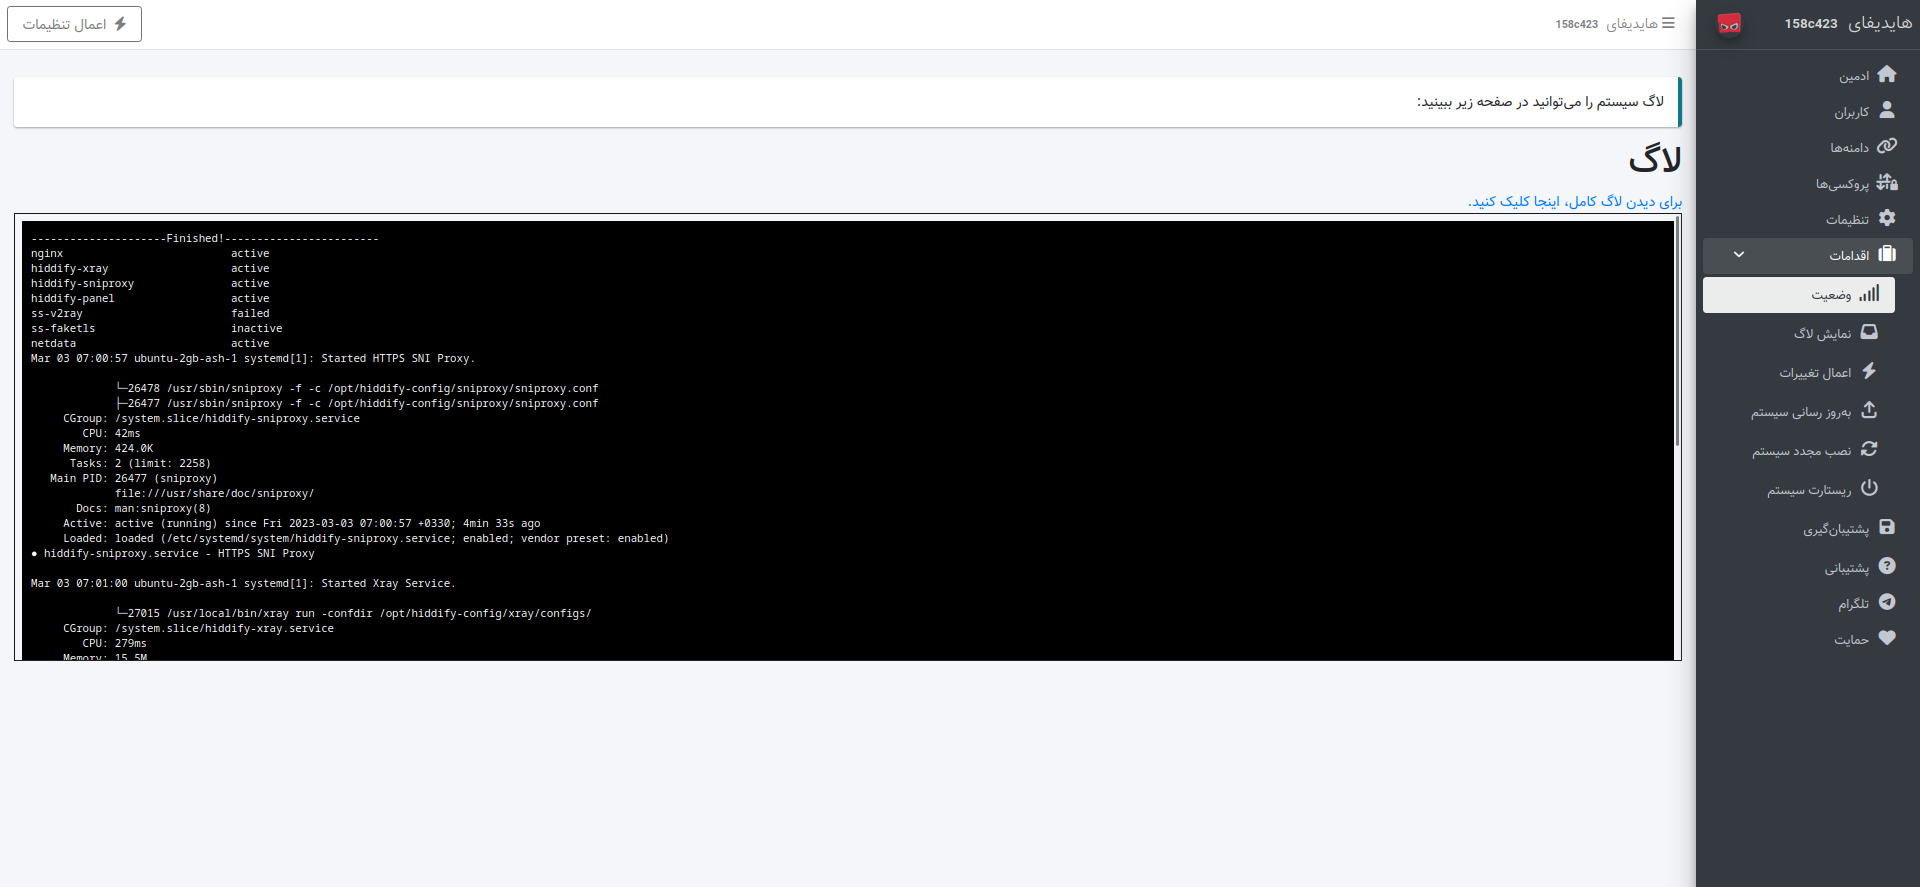Click the Settings (تنظیمات) gear icon
Image resolution: width=1920 pixels, height=887 pixels.
1887,218
